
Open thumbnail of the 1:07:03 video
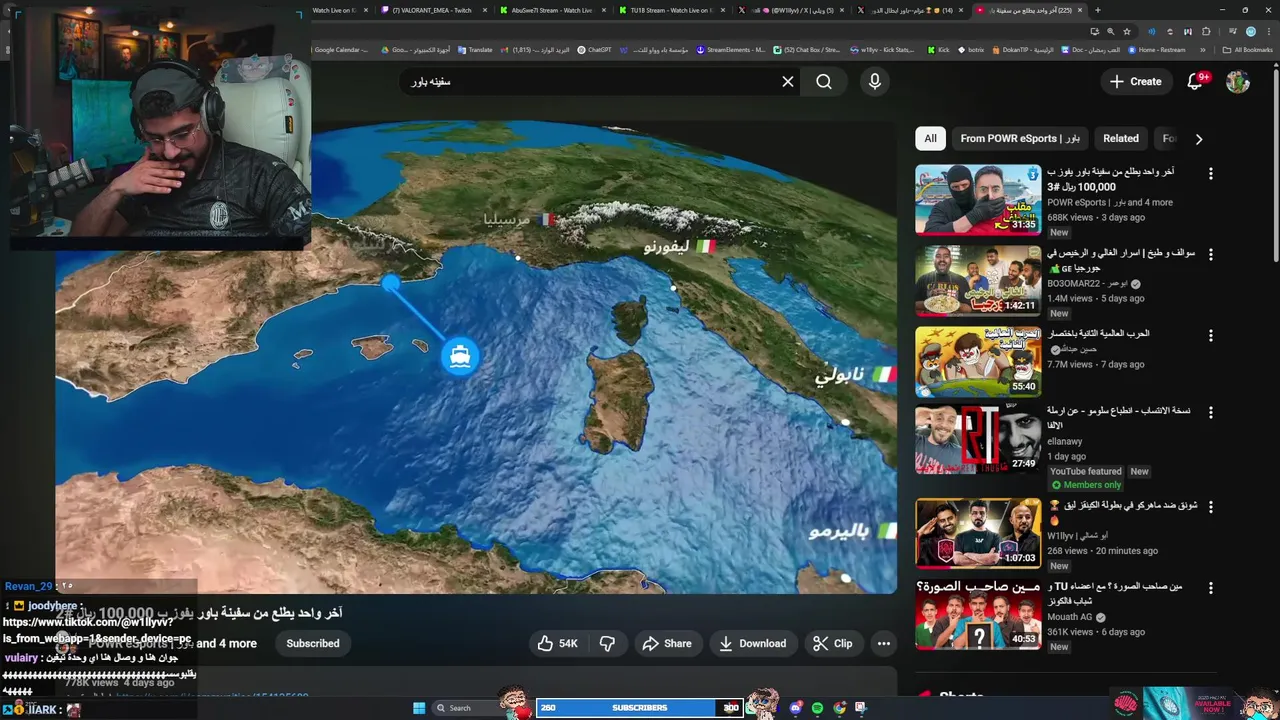coord(978,533)
